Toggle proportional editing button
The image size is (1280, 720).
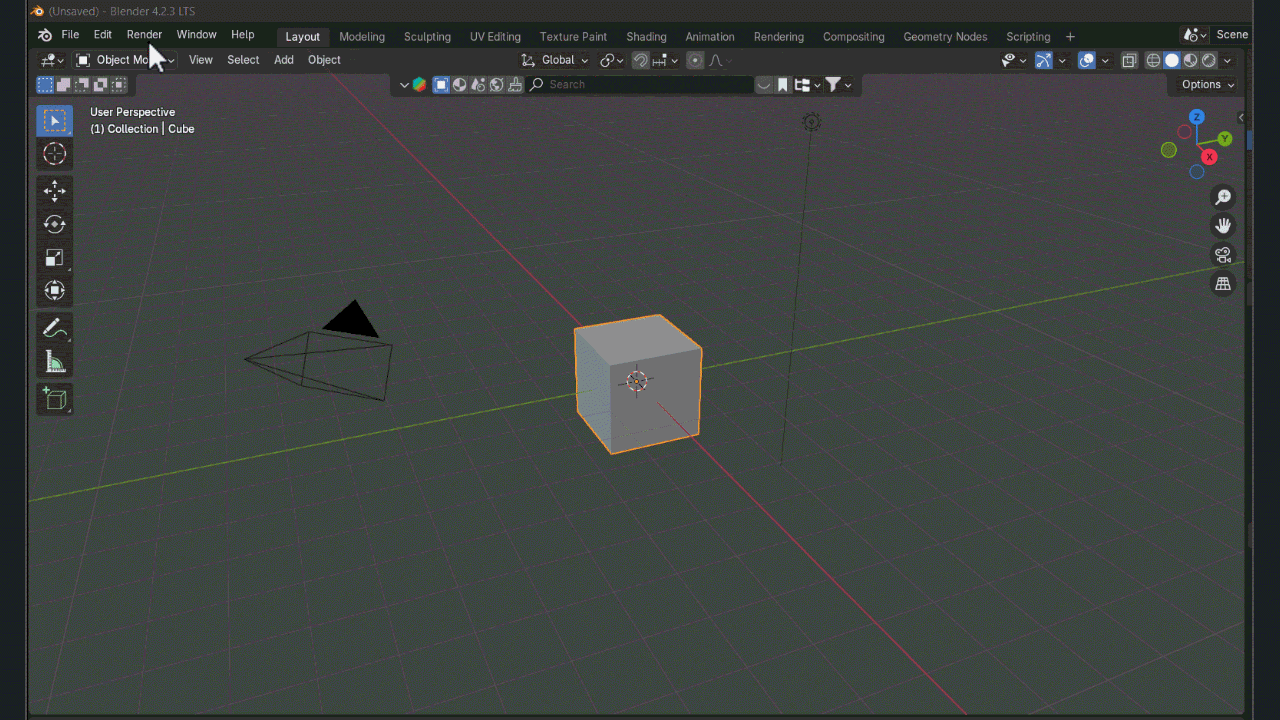[695, 60]
